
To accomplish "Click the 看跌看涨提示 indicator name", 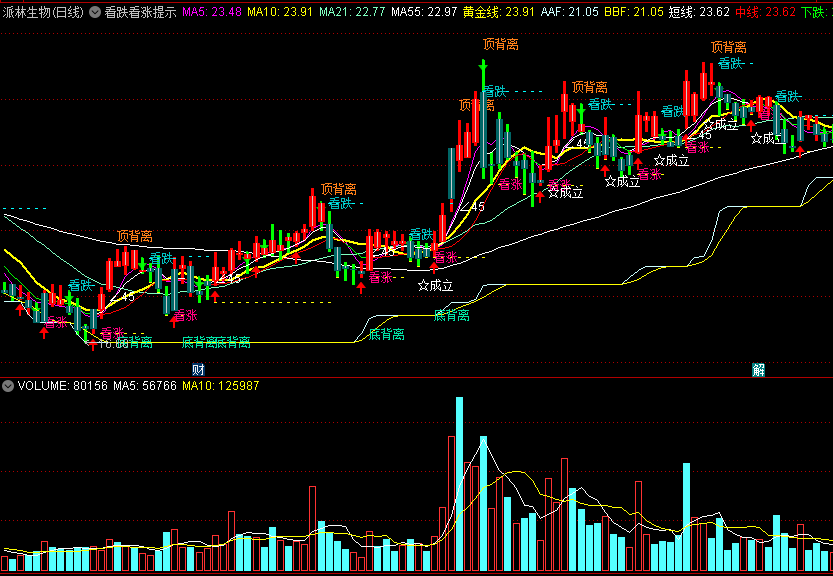I will point(140,12).
